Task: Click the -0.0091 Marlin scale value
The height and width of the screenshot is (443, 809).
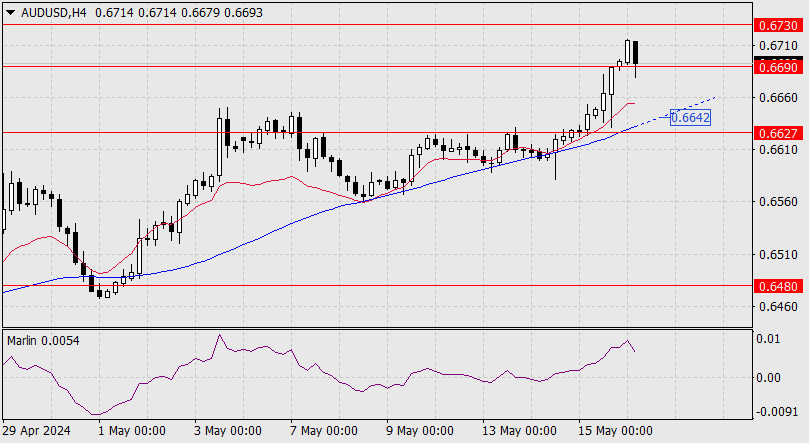Action: pos(776,412)
